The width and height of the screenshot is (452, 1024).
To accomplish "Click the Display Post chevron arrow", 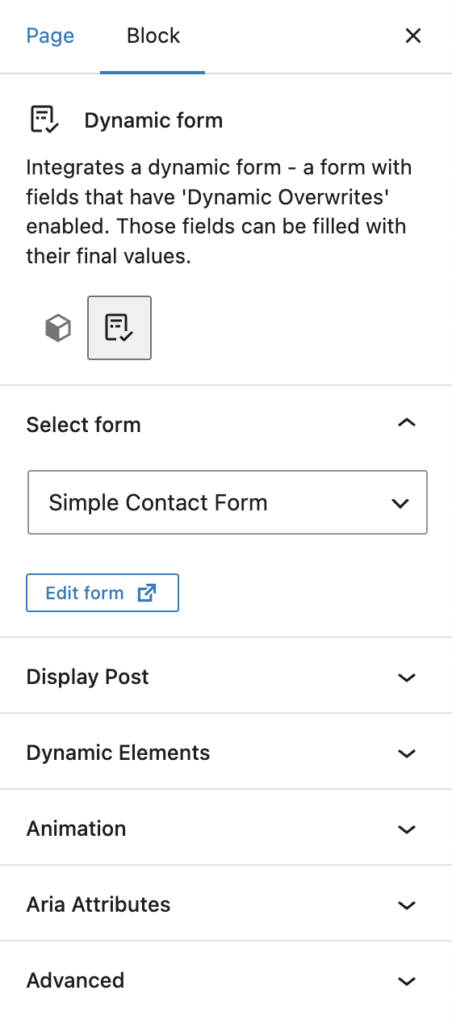I will pos(406,677).
